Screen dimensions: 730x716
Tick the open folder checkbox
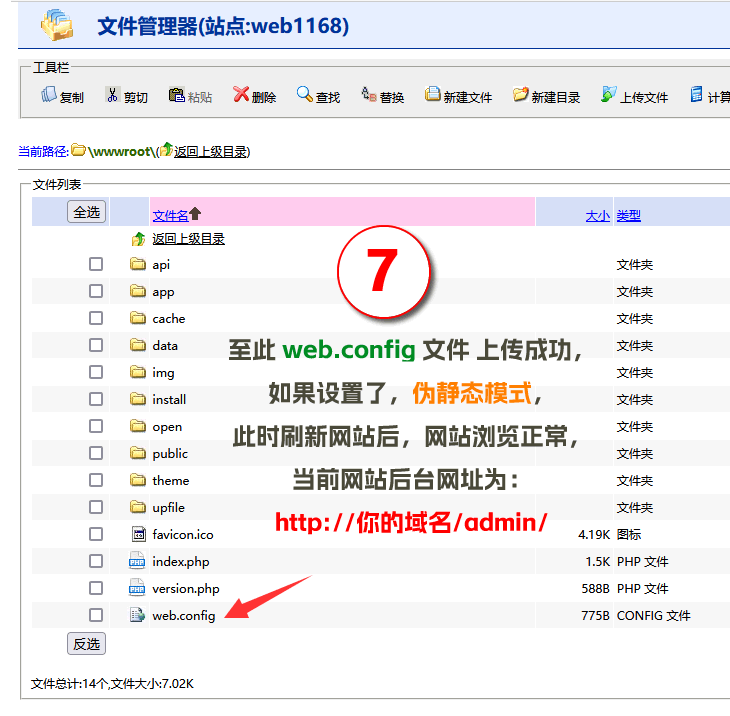point(96,426)
